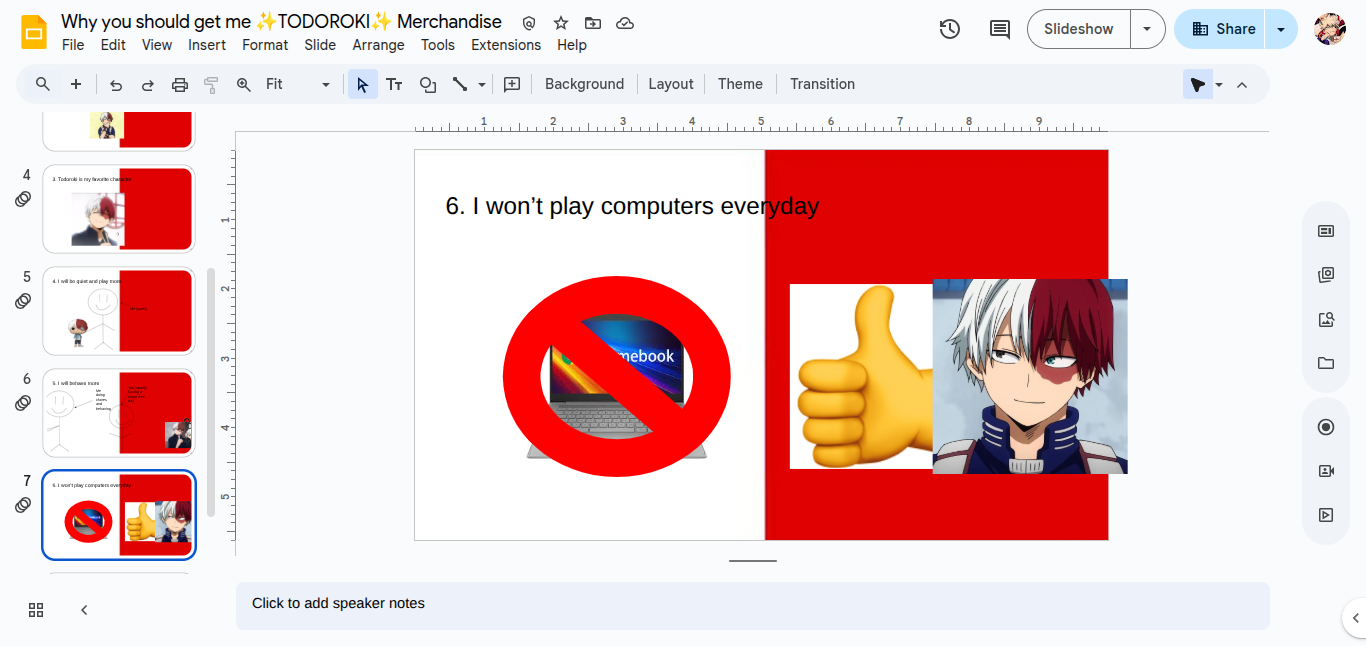1366x646 pixels.
Task: Undo the last action
Action: point(116,84)
